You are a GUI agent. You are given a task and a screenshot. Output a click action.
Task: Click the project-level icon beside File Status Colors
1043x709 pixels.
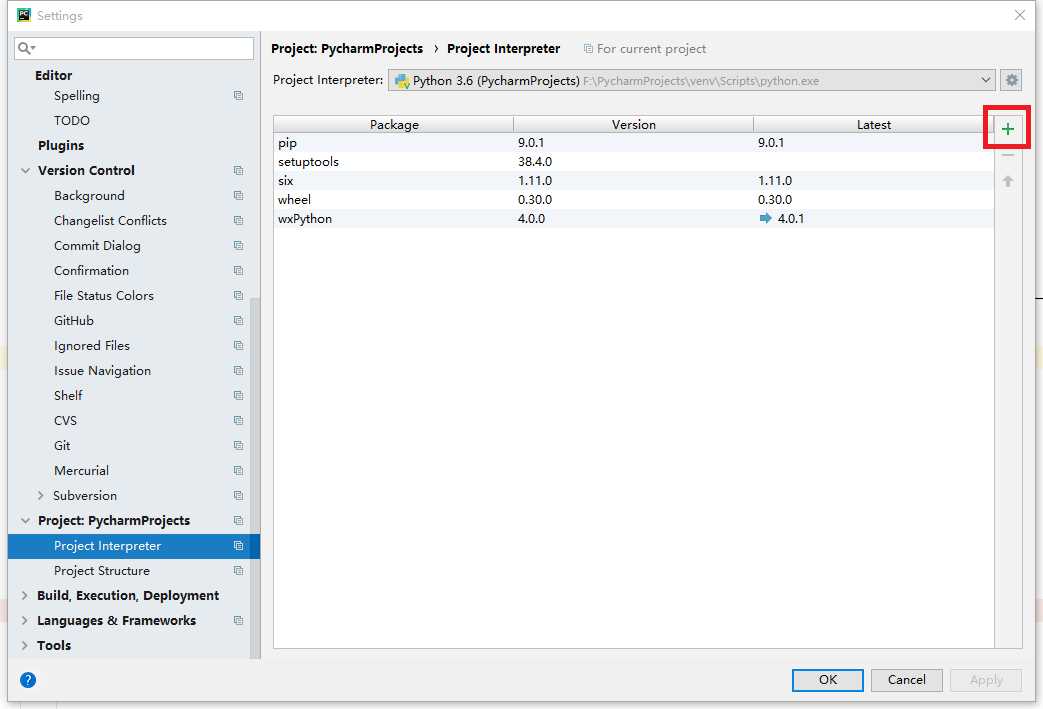click(238, 296)
